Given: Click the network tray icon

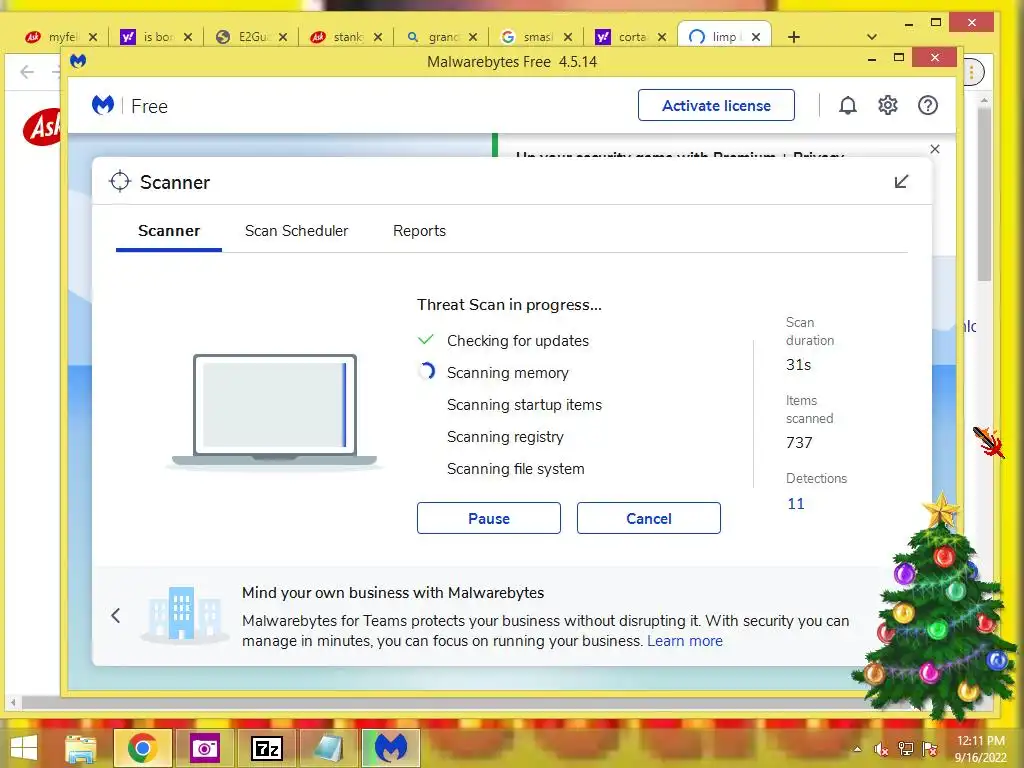Looking at the screenshot, I should click(x=906, y=749).
